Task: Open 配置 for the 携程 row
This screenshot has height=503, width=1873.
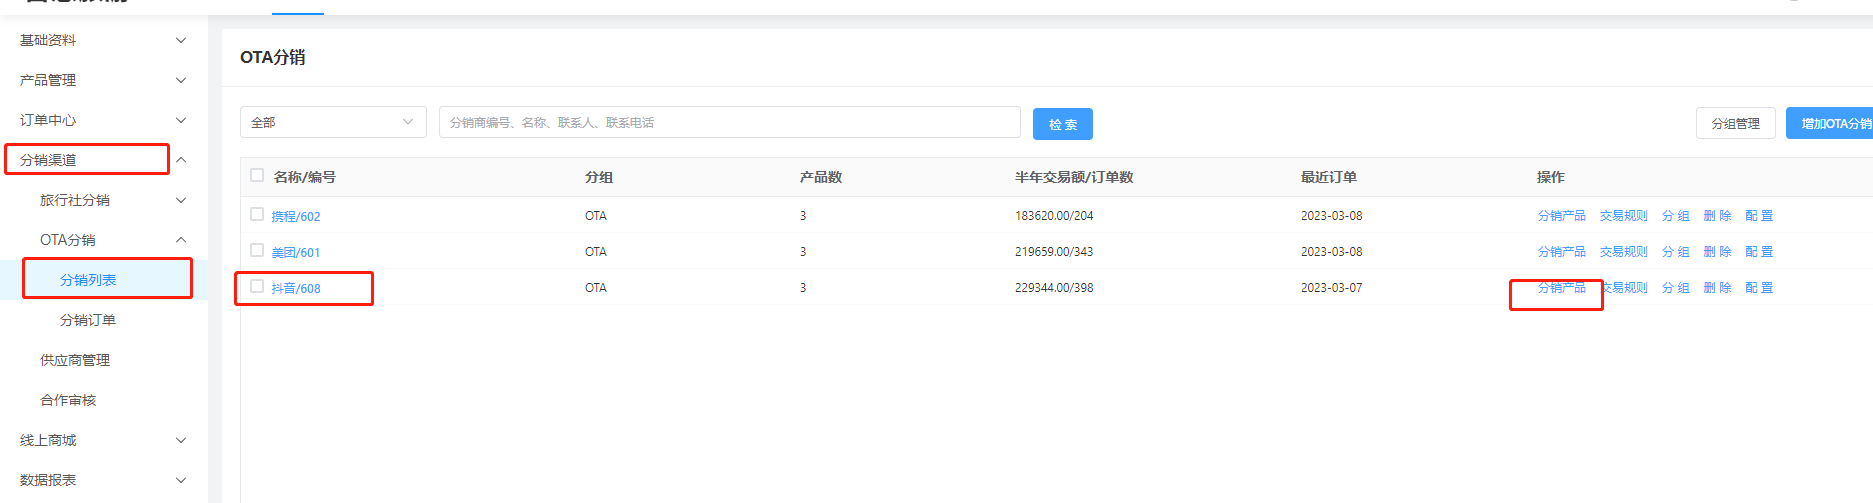Action: click(1758, 216)
